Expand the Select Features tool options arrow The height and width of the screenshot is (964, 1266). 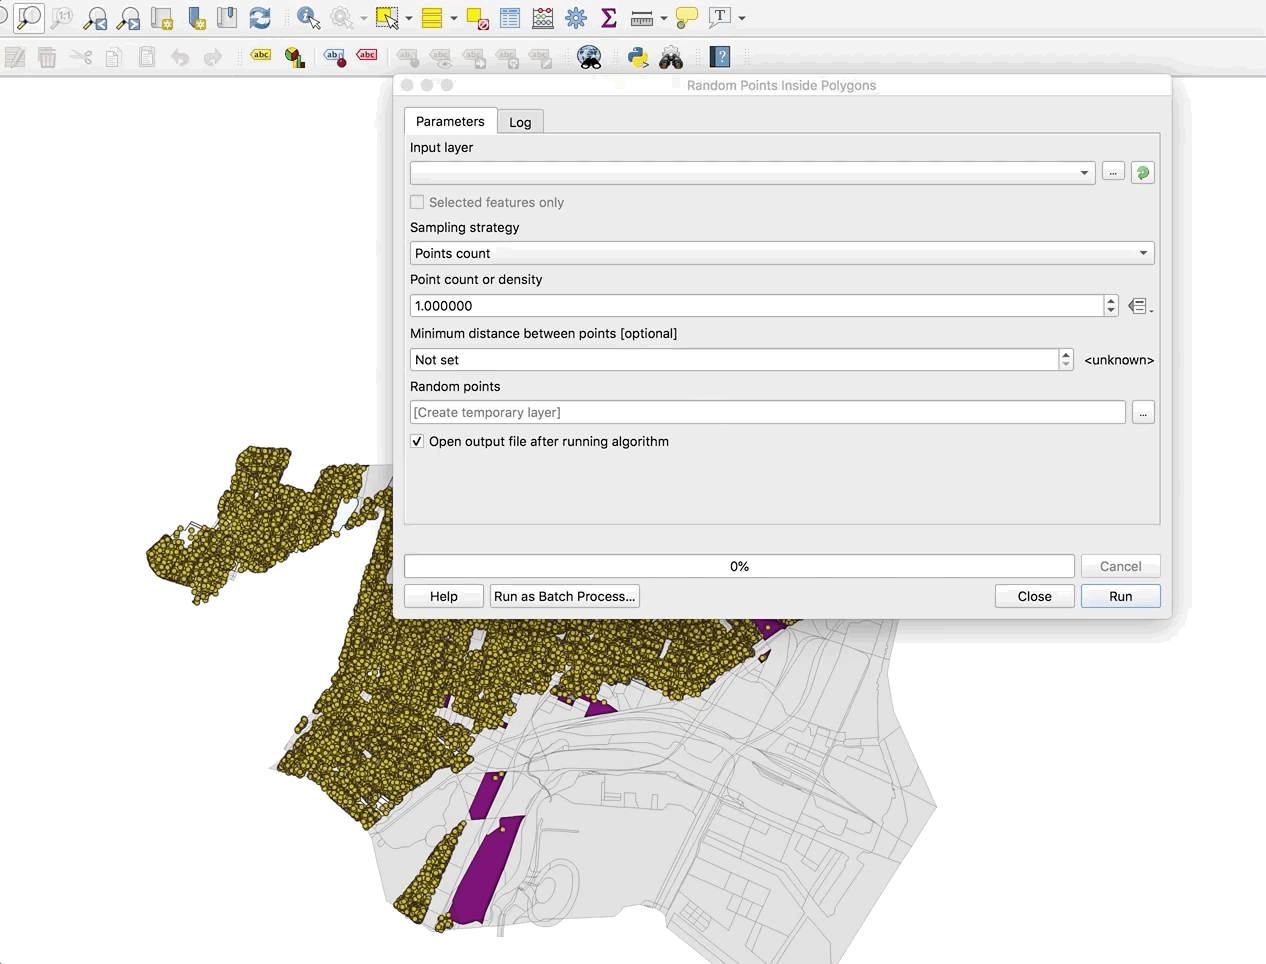(409, 18)
